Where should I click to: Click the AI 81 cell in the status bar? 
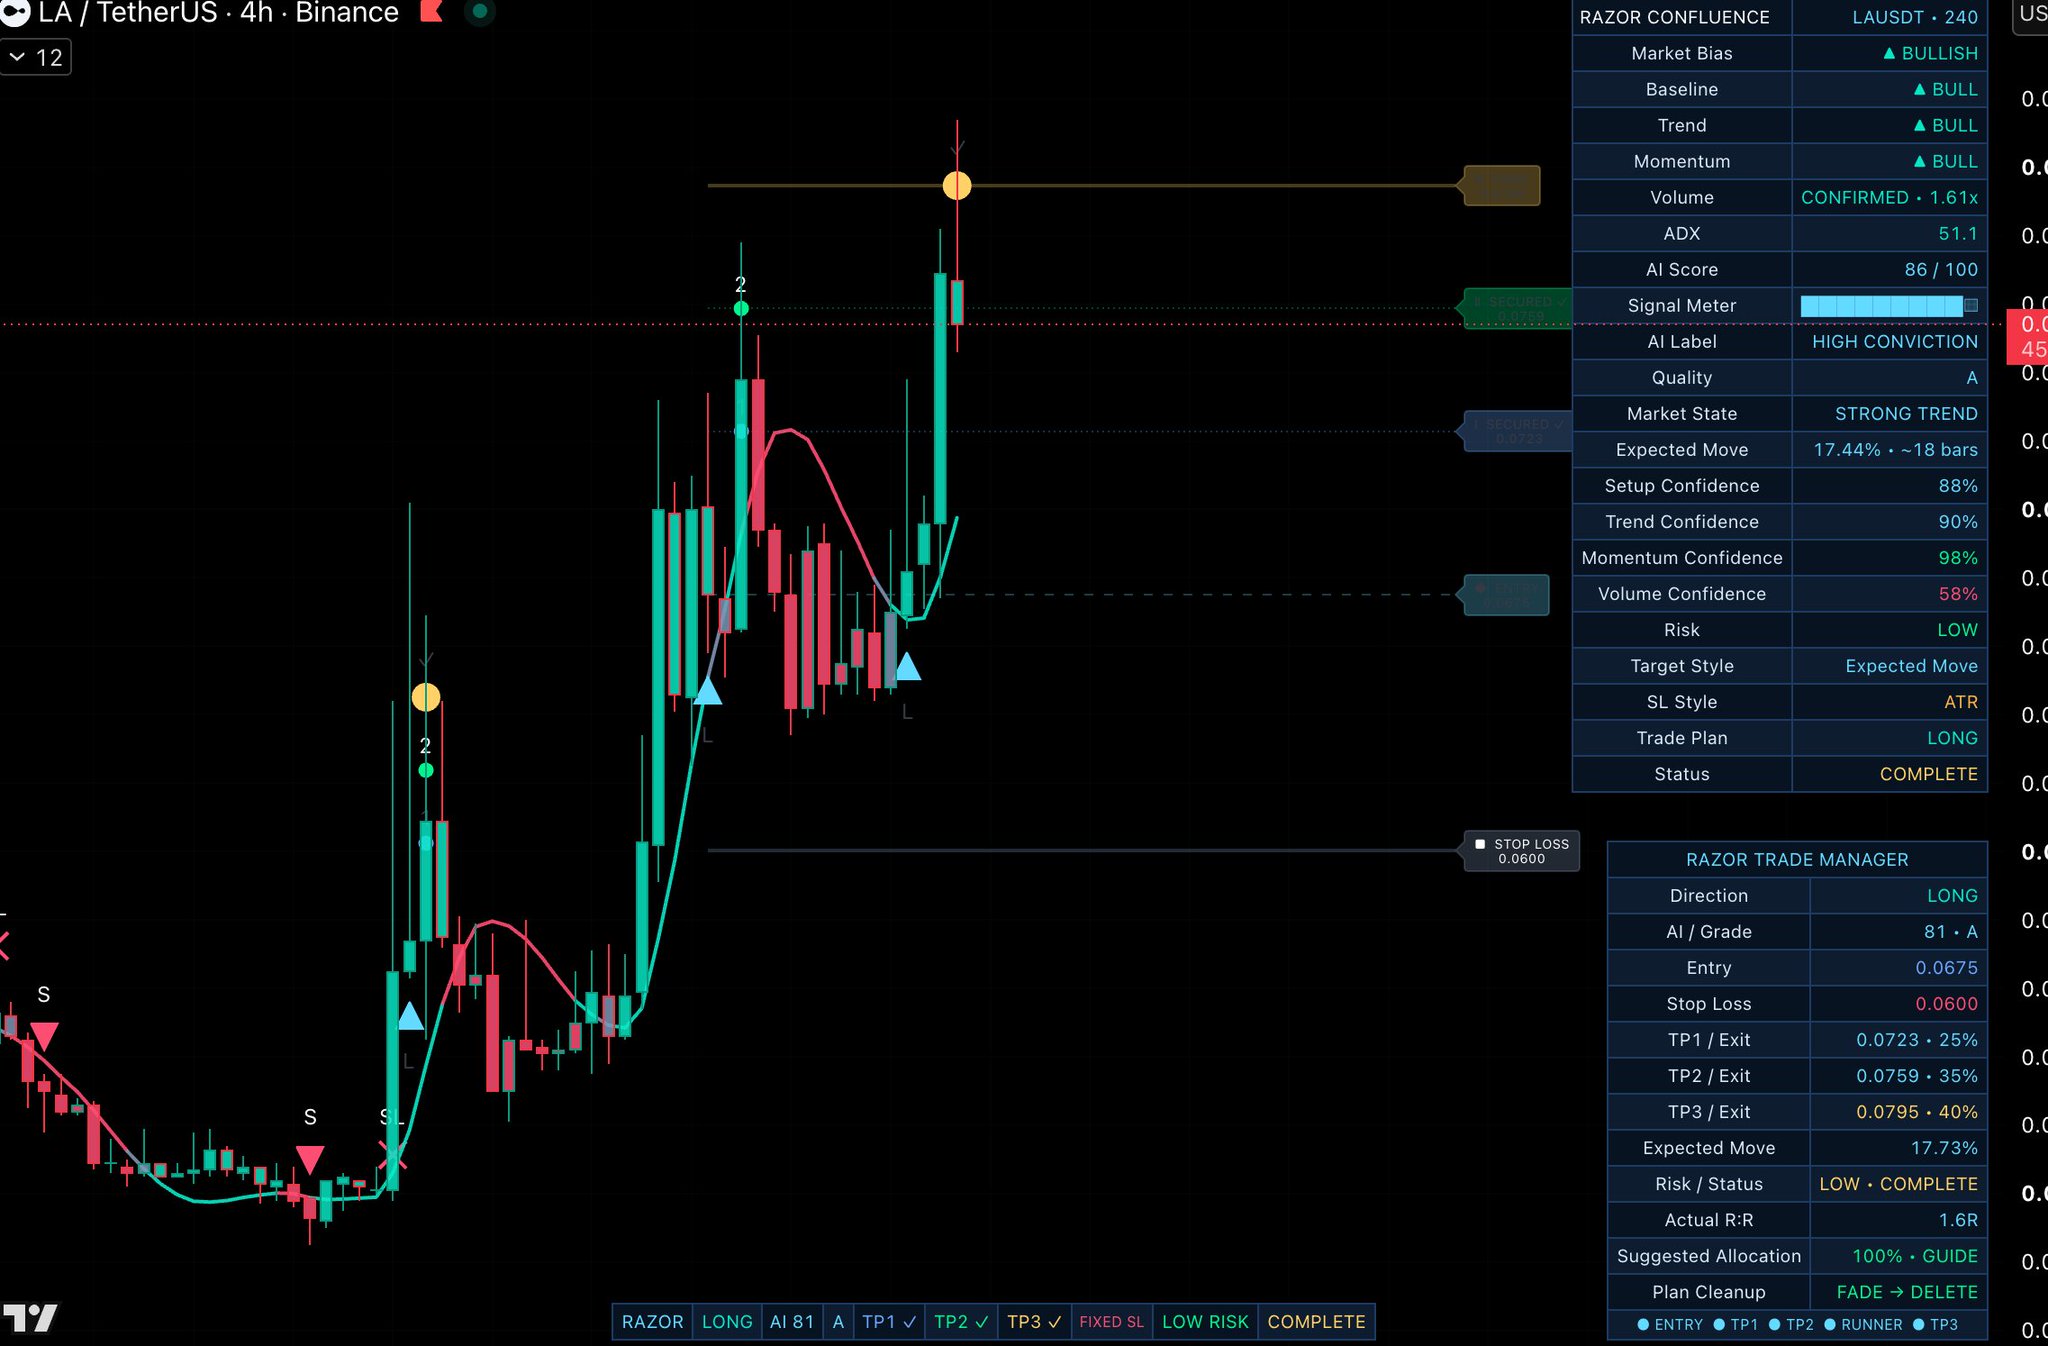792,1322
